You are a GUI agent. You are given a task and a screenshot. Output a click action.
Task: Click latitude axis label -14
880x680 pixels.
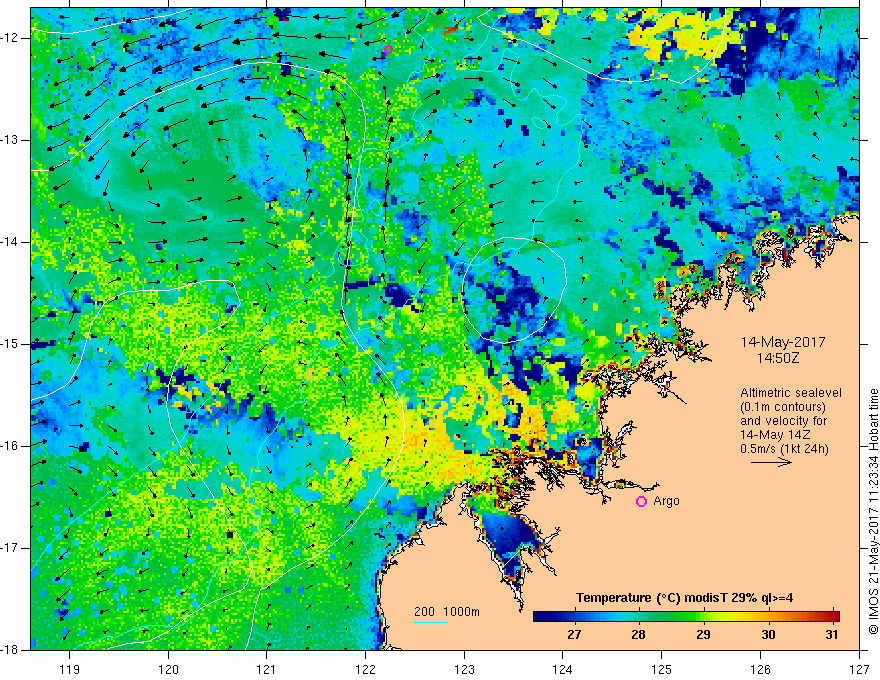(10, 242)
